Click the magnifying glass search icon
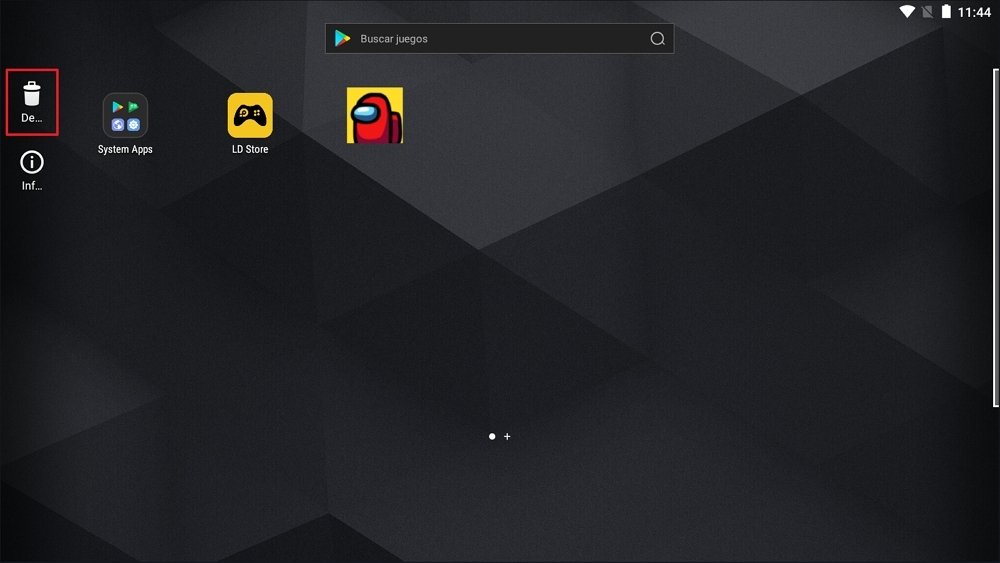The image size is (1000, 563). (658, 39)
